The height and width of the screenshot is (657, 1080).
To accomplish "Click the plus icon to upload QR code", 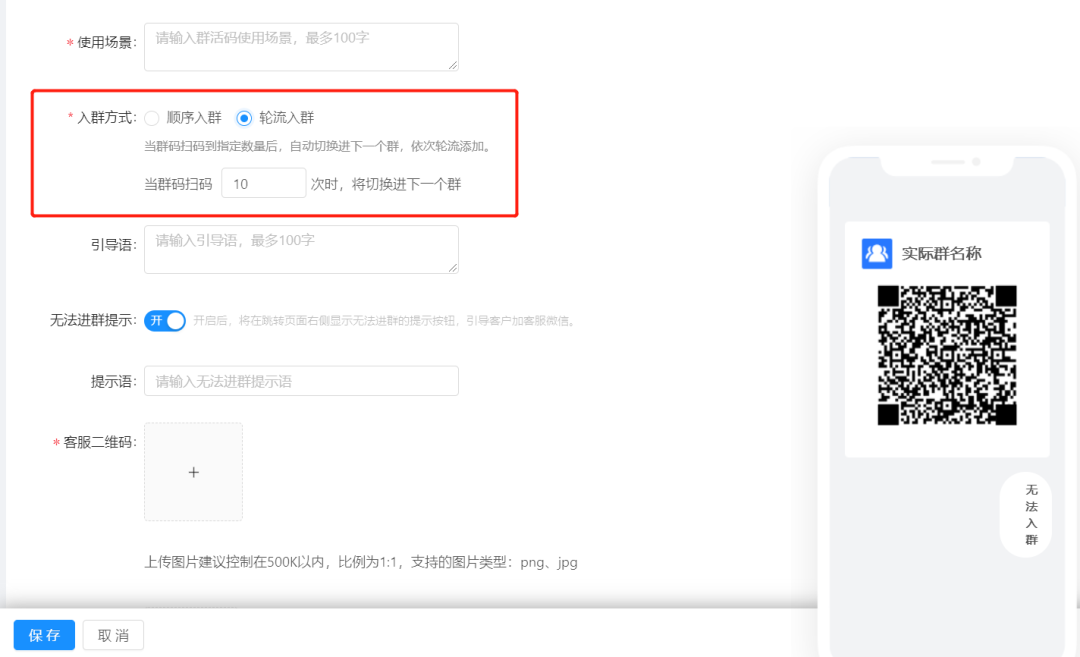I will 194,472.
